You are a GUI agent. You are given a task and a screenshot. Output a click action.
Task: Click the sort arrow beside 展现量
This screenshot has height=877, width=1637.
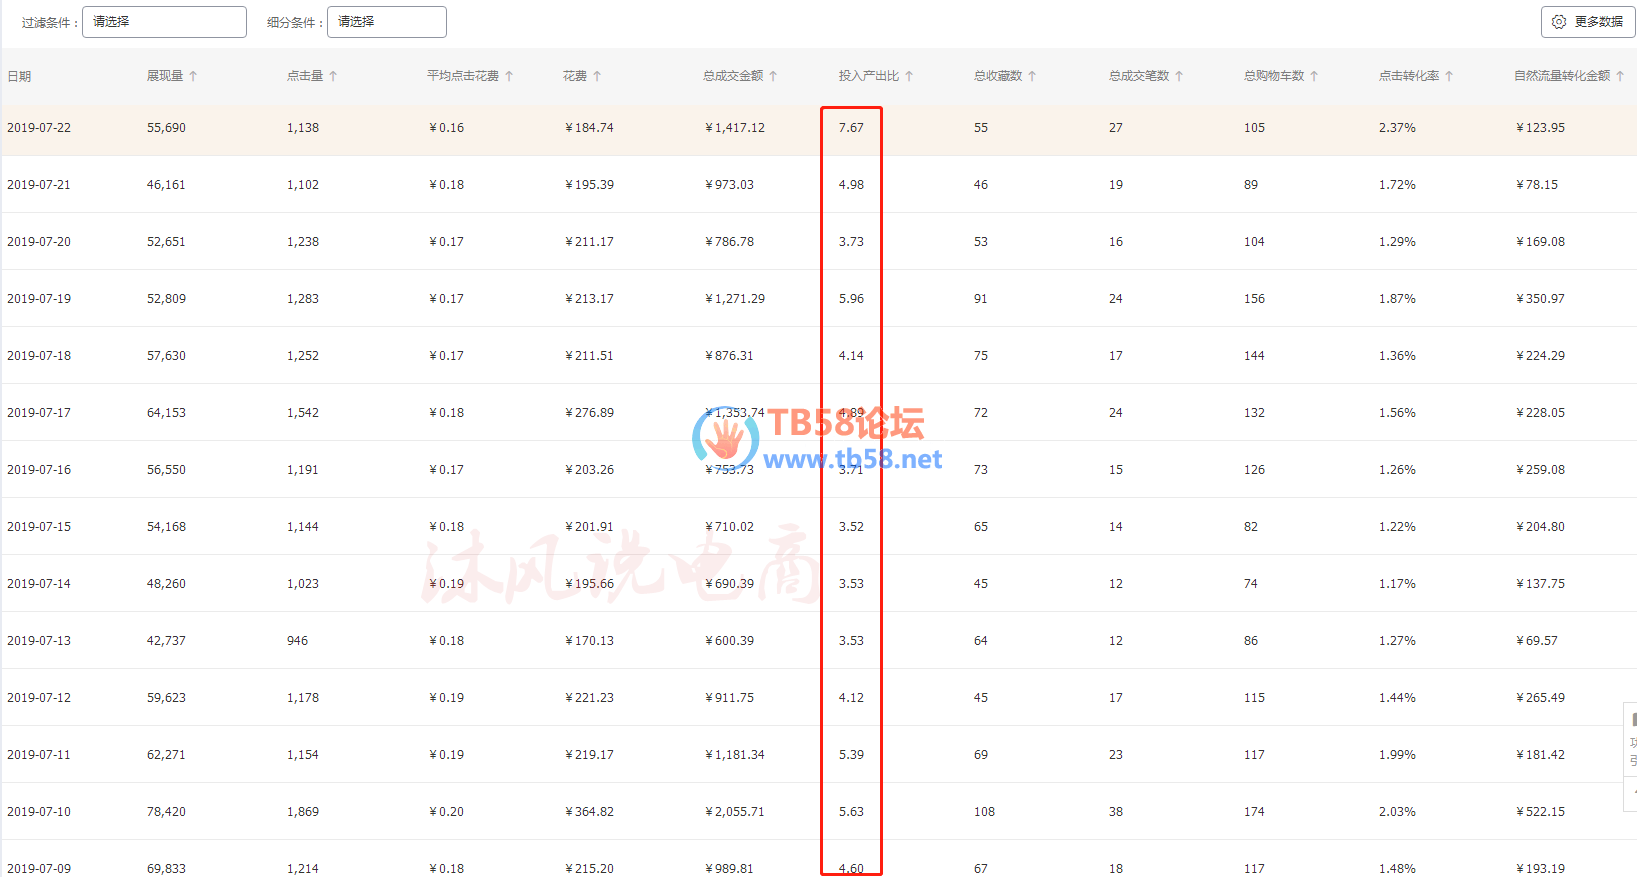tap(193, 76)
